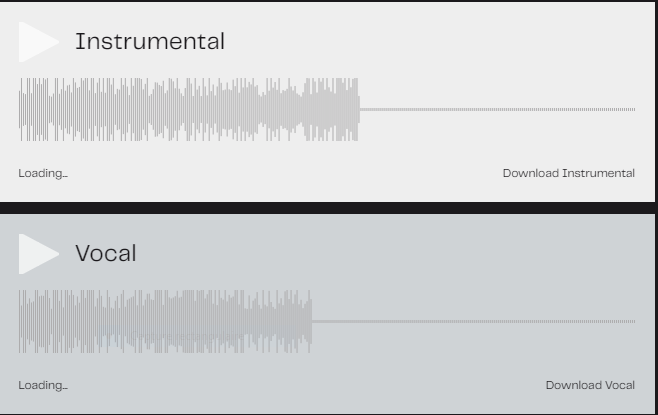Click the flat unloaded Vocal waveform line
658x415 pixels.
click(474, 321)
